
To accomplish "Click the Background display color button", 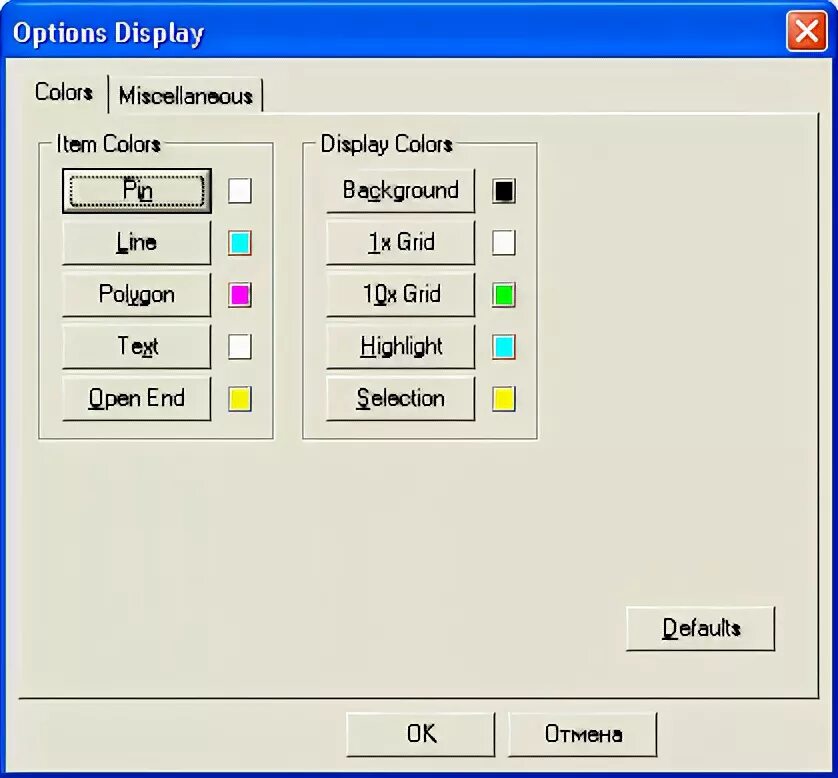I will pyautogui.click(x=400, y=191).
